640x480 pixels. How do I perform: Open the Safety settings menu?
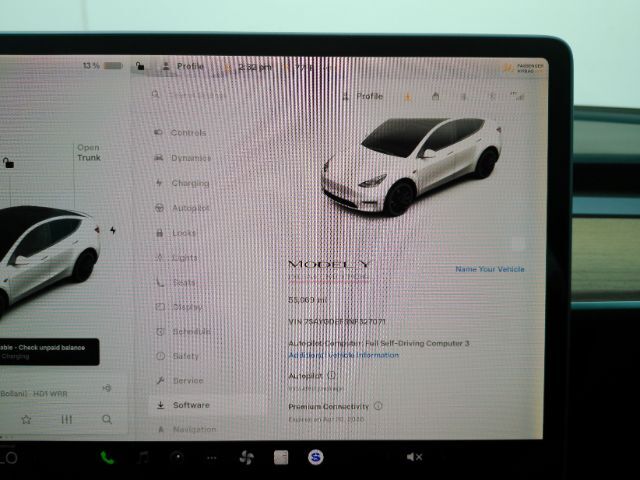click(x=178, y=356)
